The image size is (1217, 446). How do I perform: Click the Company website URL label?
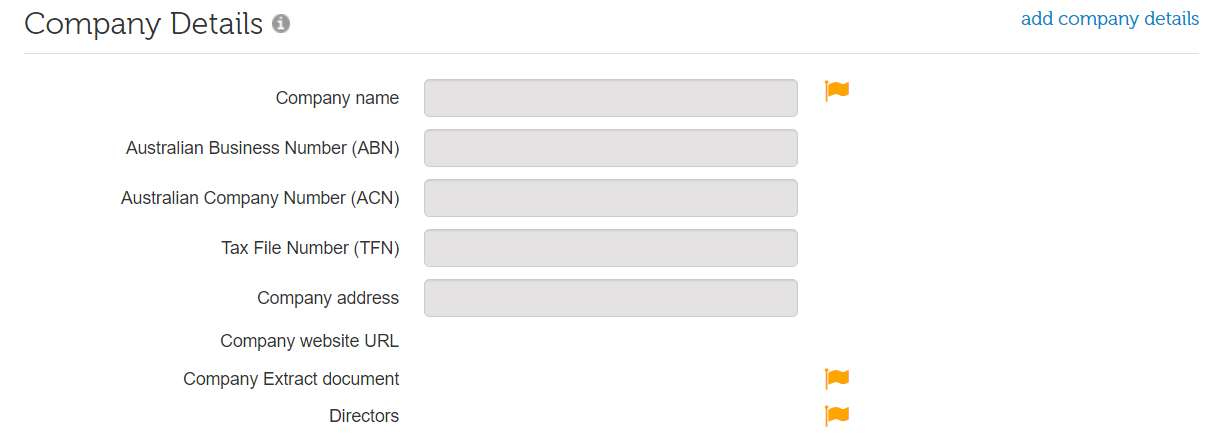pos(309,341)
